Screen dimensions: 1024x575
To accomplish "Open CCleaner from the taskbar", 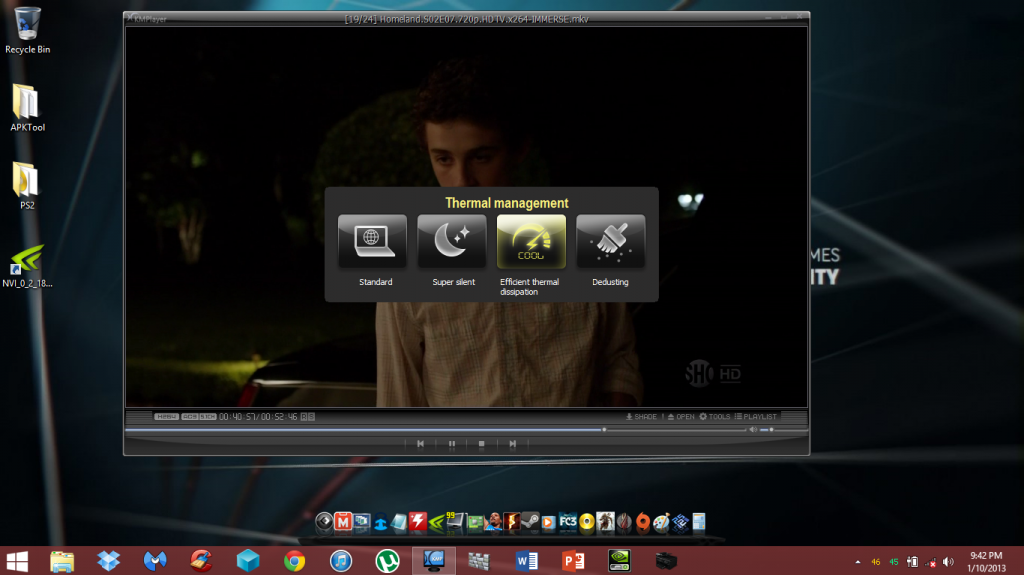I will click(201, 561).
